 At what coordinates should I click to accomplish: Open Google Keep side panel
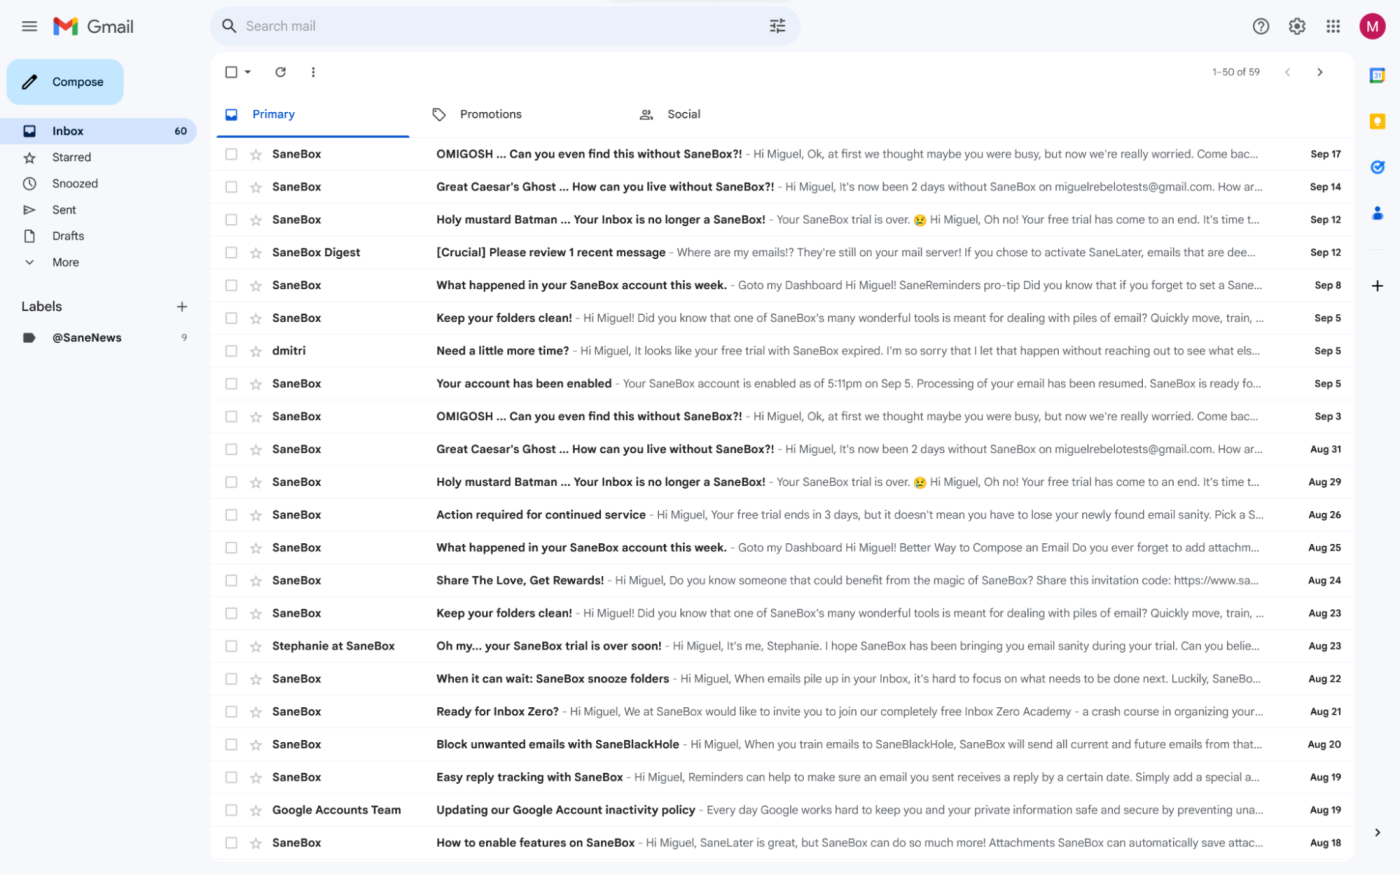[x=1377, y=121]
